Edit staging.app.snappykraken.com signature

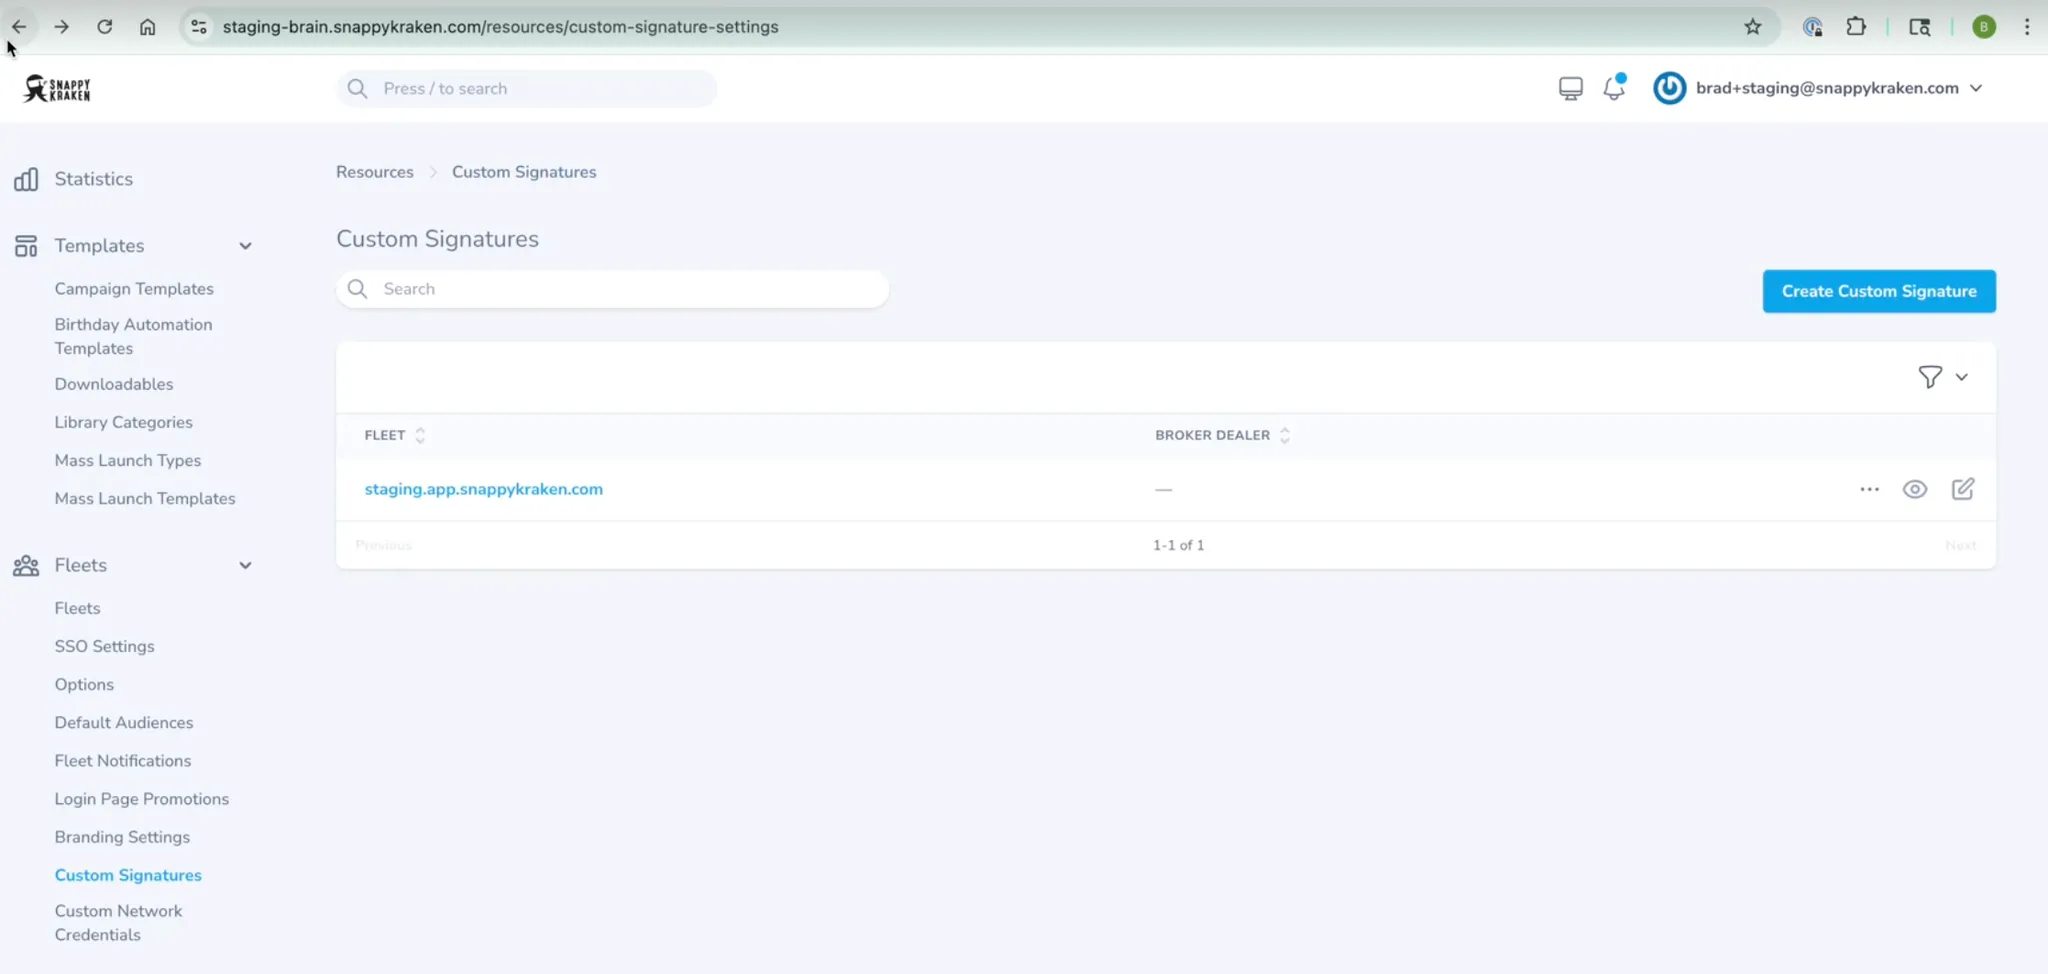click(1963, 489)
